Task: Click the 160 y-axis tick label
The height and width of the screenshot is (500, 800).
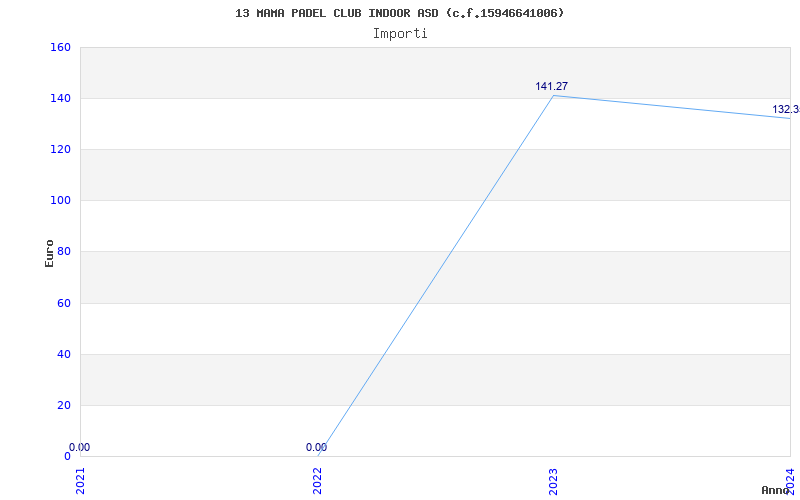Action: pyautogui.click(x=60, y=47)
